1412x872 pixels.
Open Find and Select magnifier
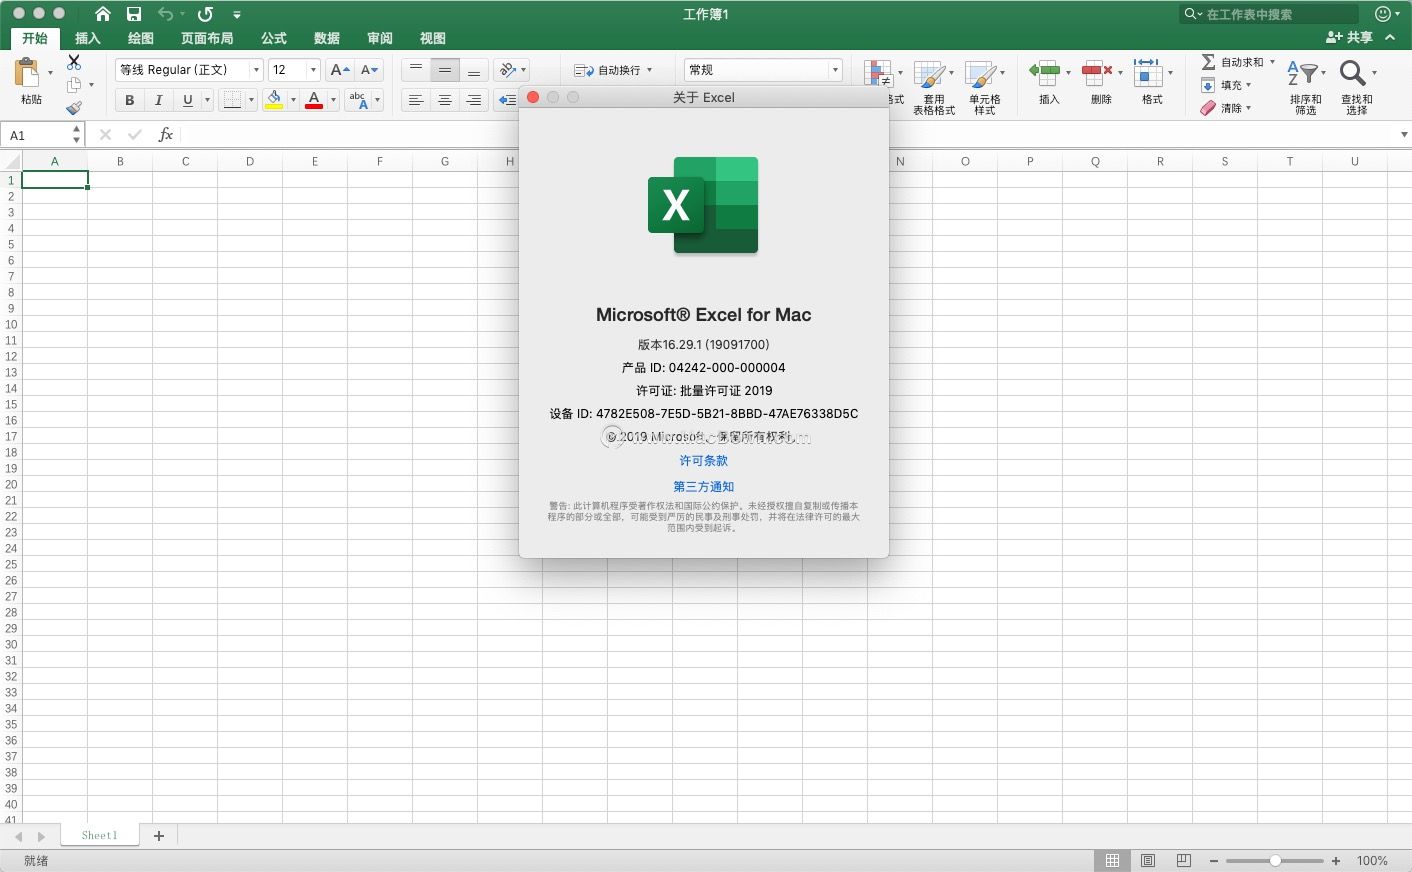pos(1353,74)
